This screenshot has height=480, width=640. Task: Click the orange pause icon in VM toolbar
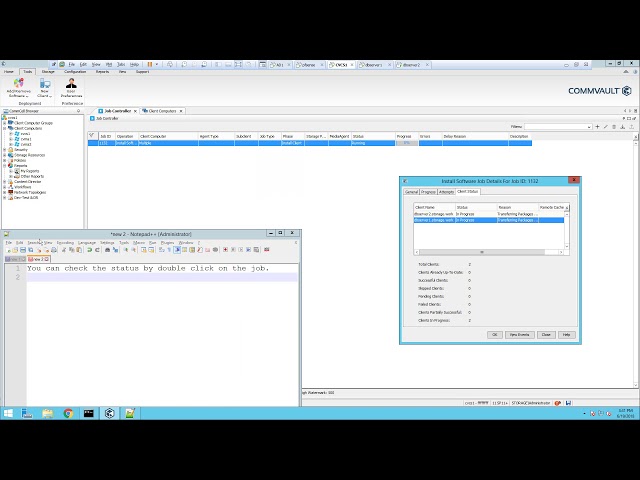click(x=150, y=64)
